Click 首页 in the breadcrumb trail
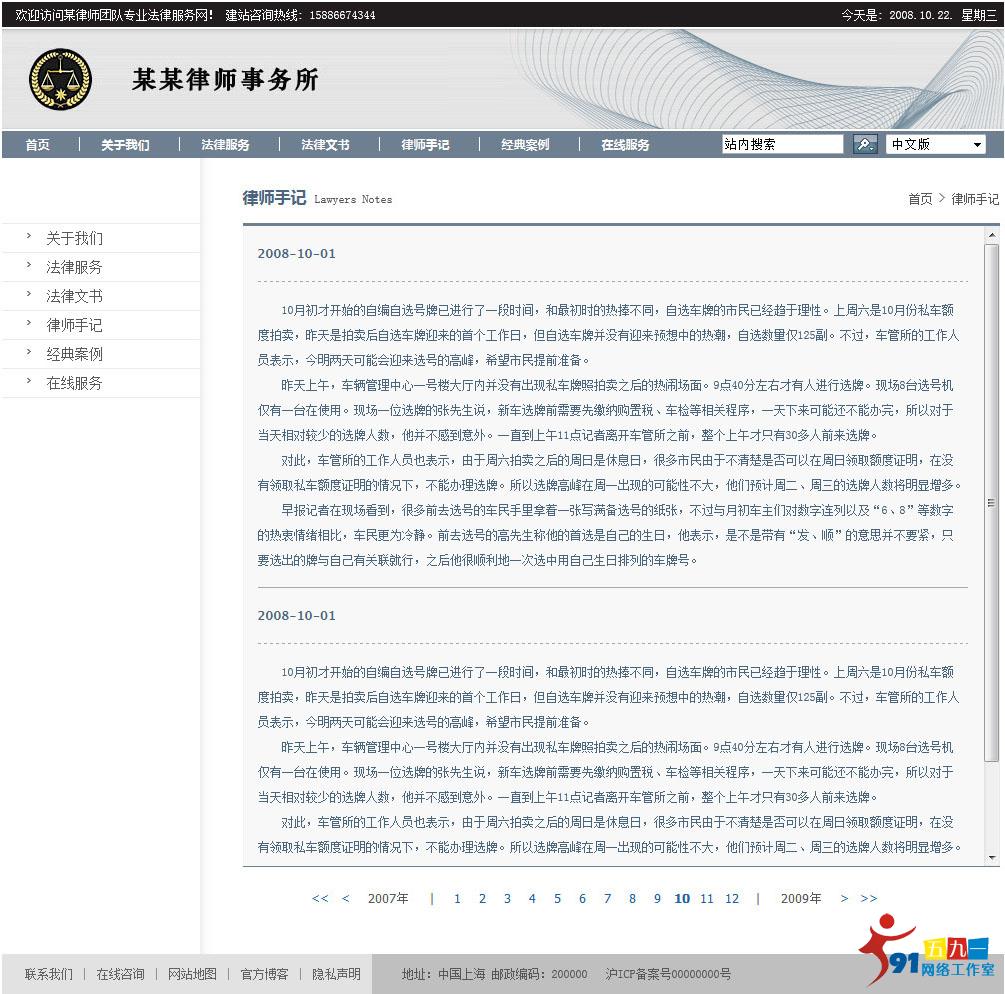The width and height of the screenshot is (1005, 994). pyautogui.click(x=919, y=198)
